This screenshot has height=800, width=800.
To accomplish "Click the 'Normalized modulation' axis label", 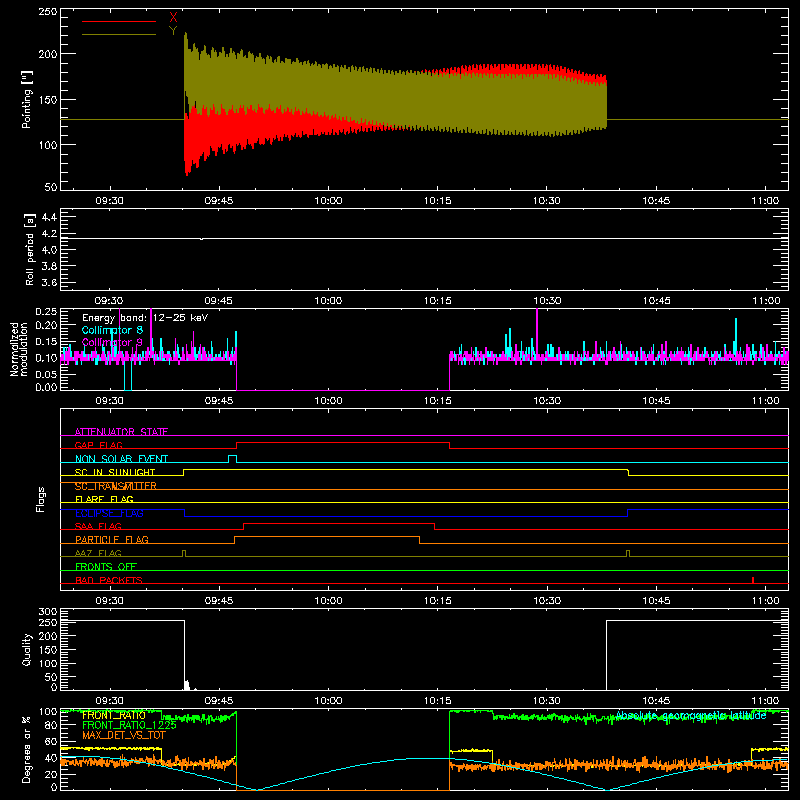I will [x=19, y=349].
